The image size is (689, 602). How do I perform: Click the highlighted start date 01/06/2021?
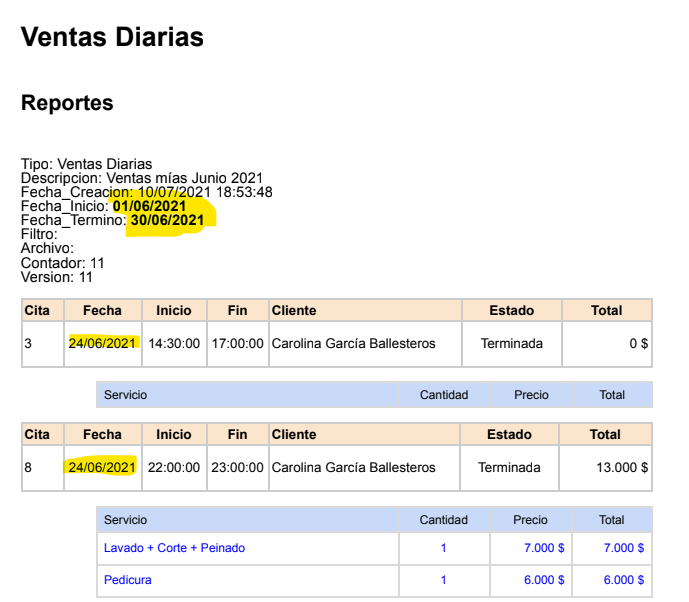point(149,206)
